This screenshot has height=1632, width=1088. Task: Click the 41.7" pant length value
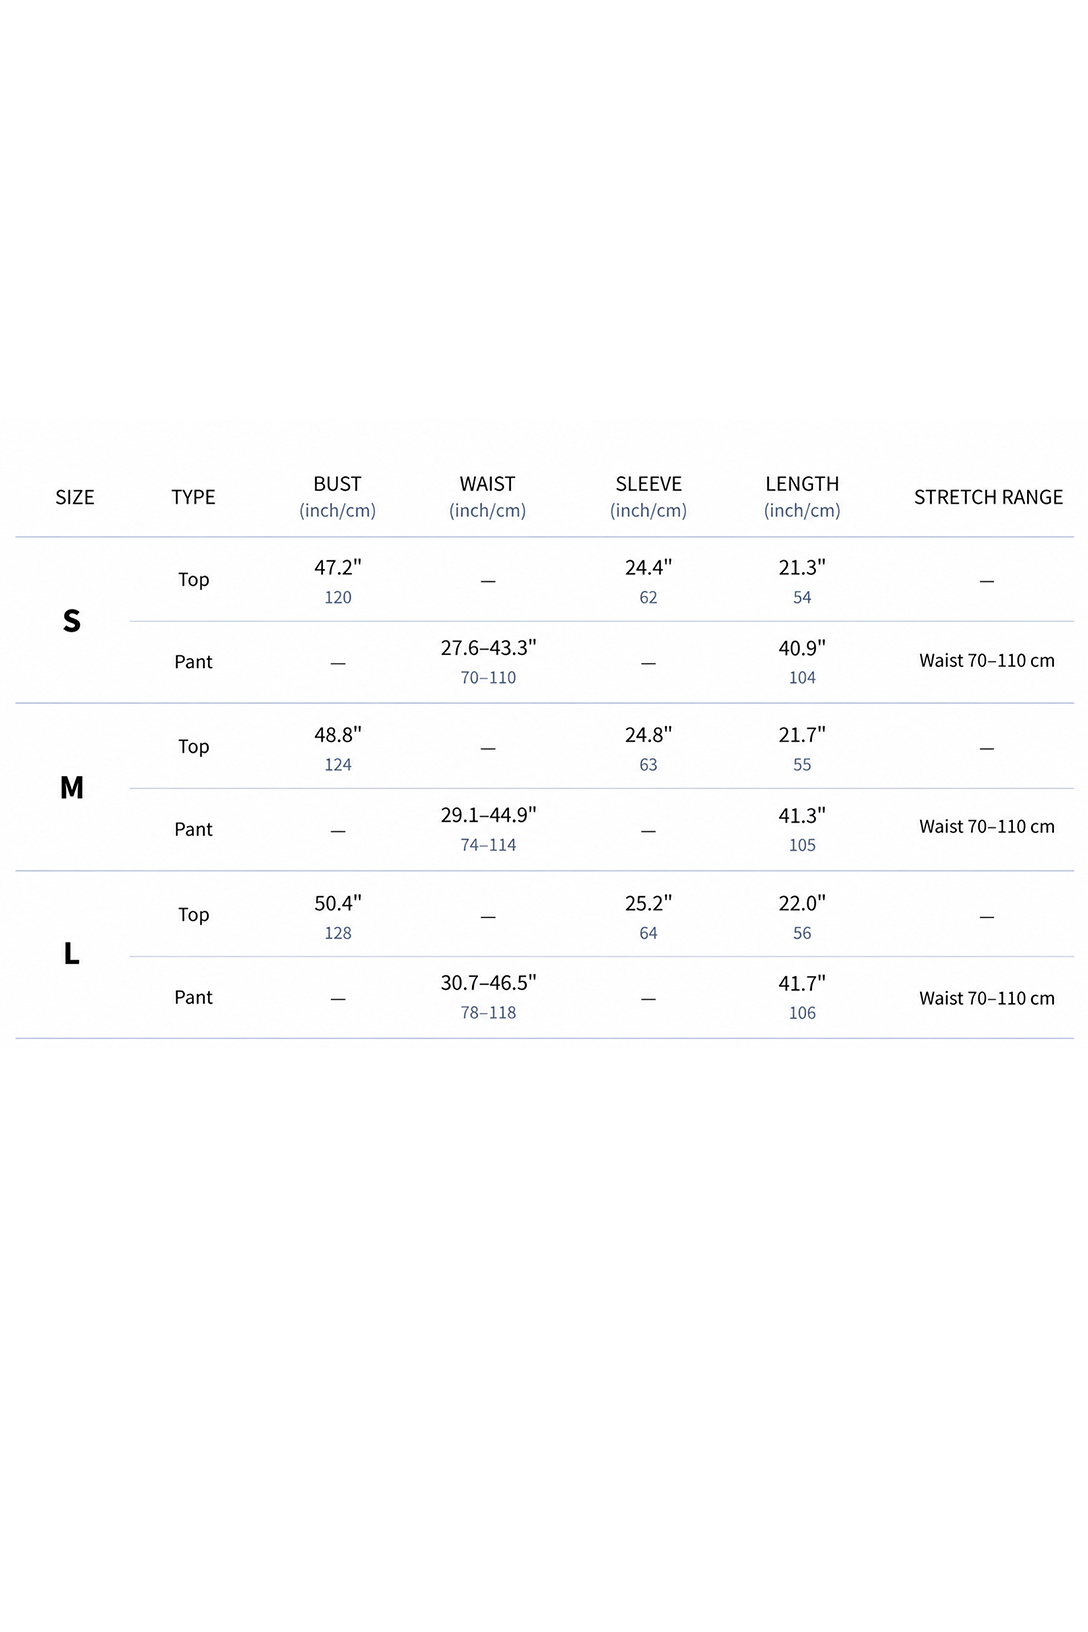[x=802, y=984]
